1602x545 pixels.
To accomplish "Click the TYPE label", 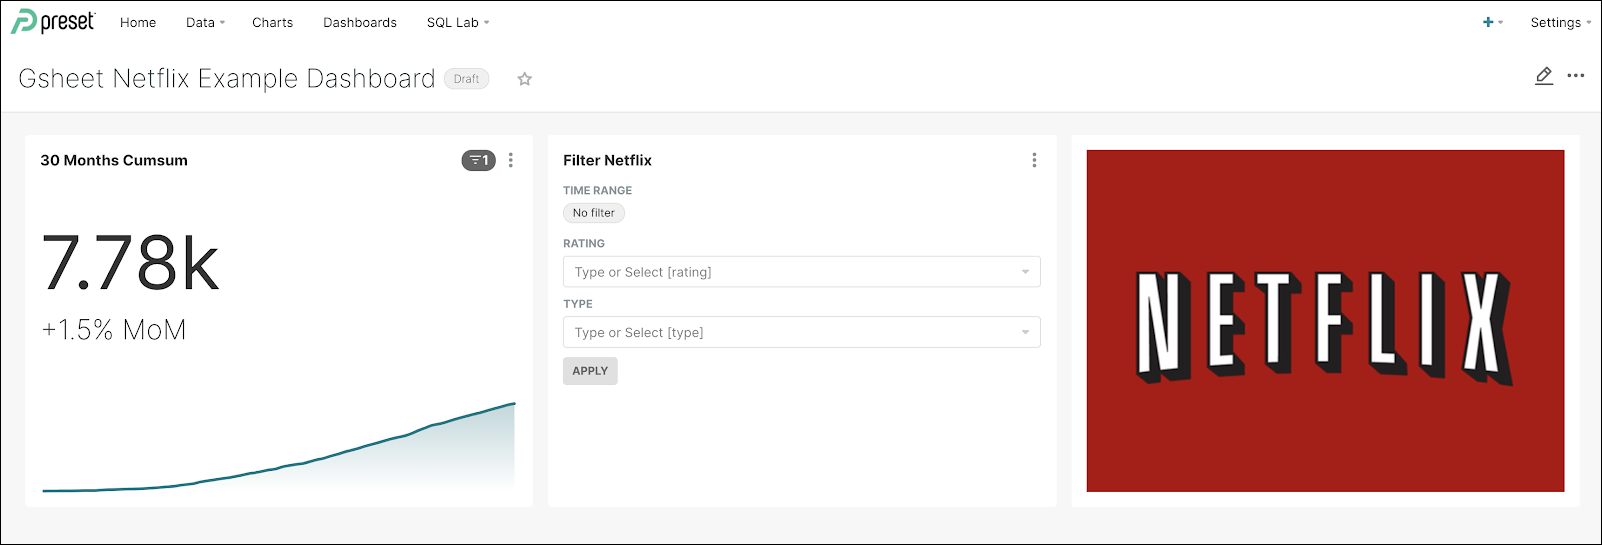I will tap(578, 304).
